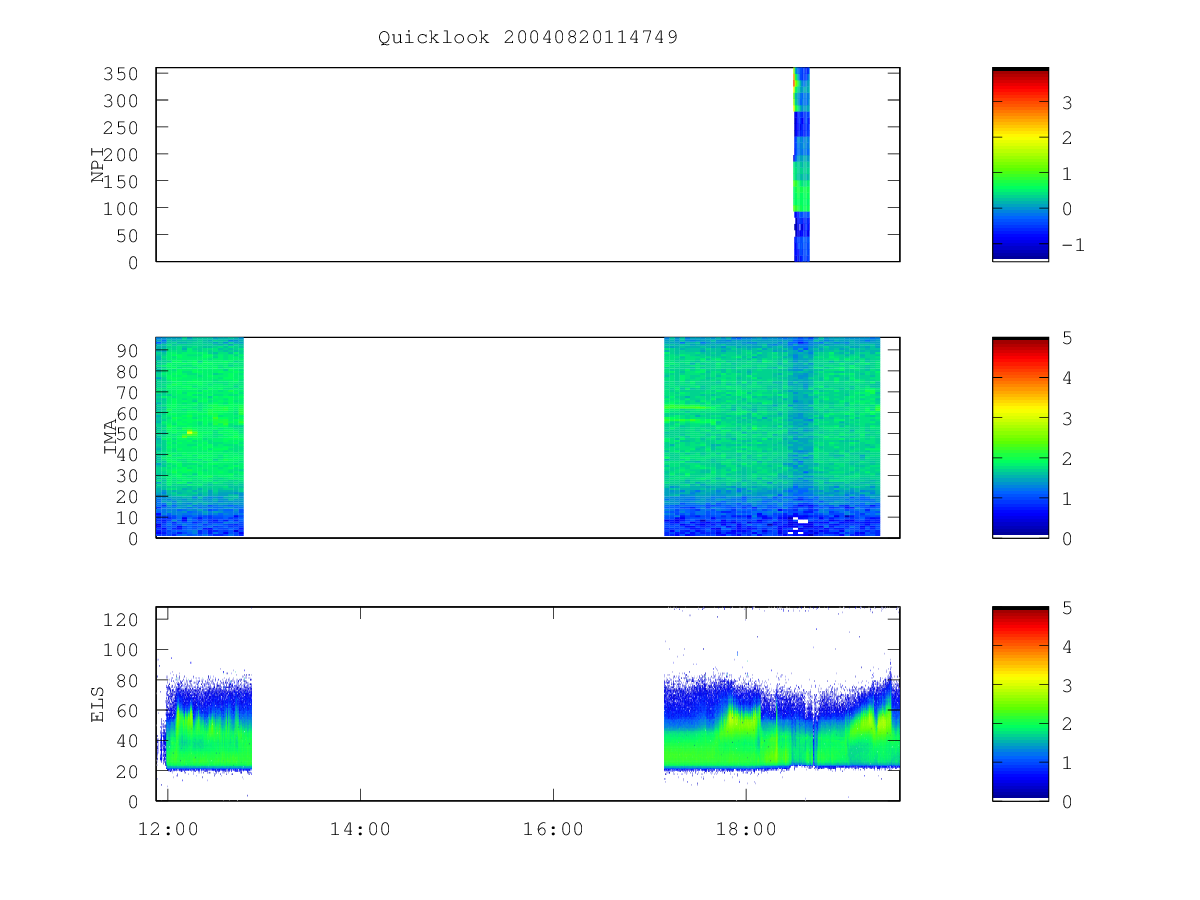Click the 3 label on NPI colorbar
The width and height of the screenshot is (1200, 900).
pyautogui.click(x=1067, y=102)
